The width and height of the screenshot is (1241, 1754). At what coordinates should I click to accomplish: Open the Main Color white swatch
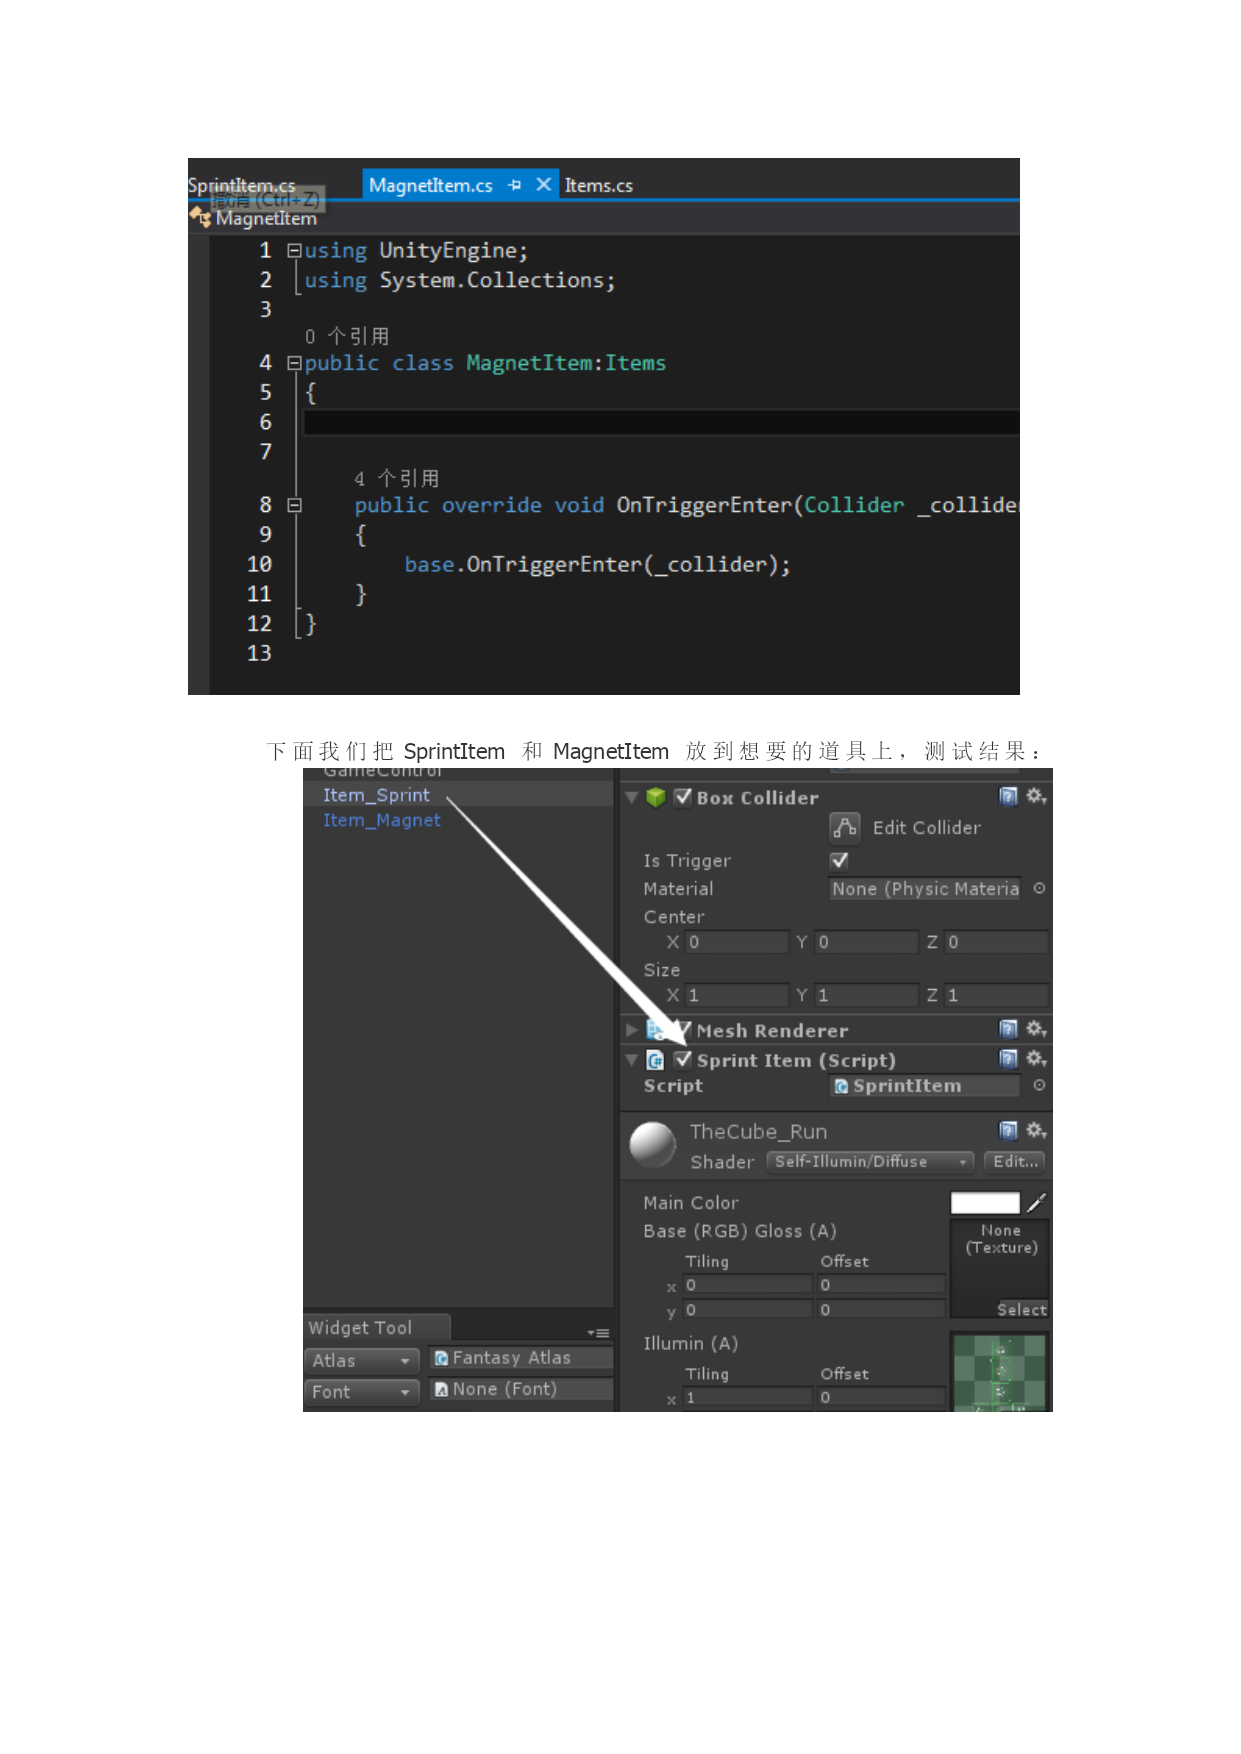(x=985, y=1202)
